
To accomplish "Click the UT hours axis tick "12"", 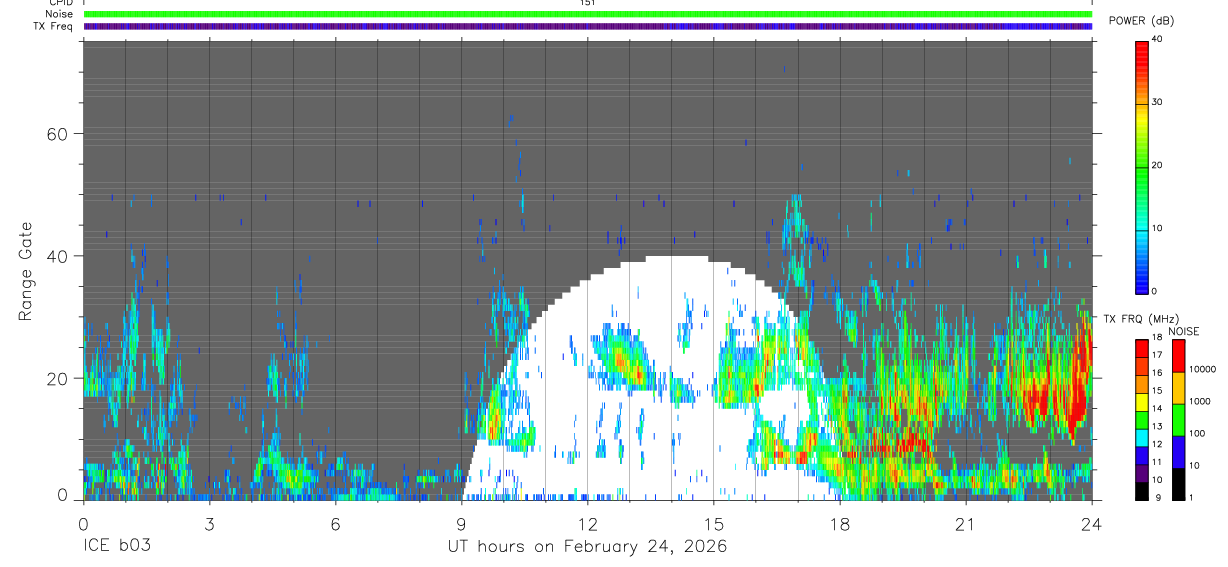I will point(587,524).
